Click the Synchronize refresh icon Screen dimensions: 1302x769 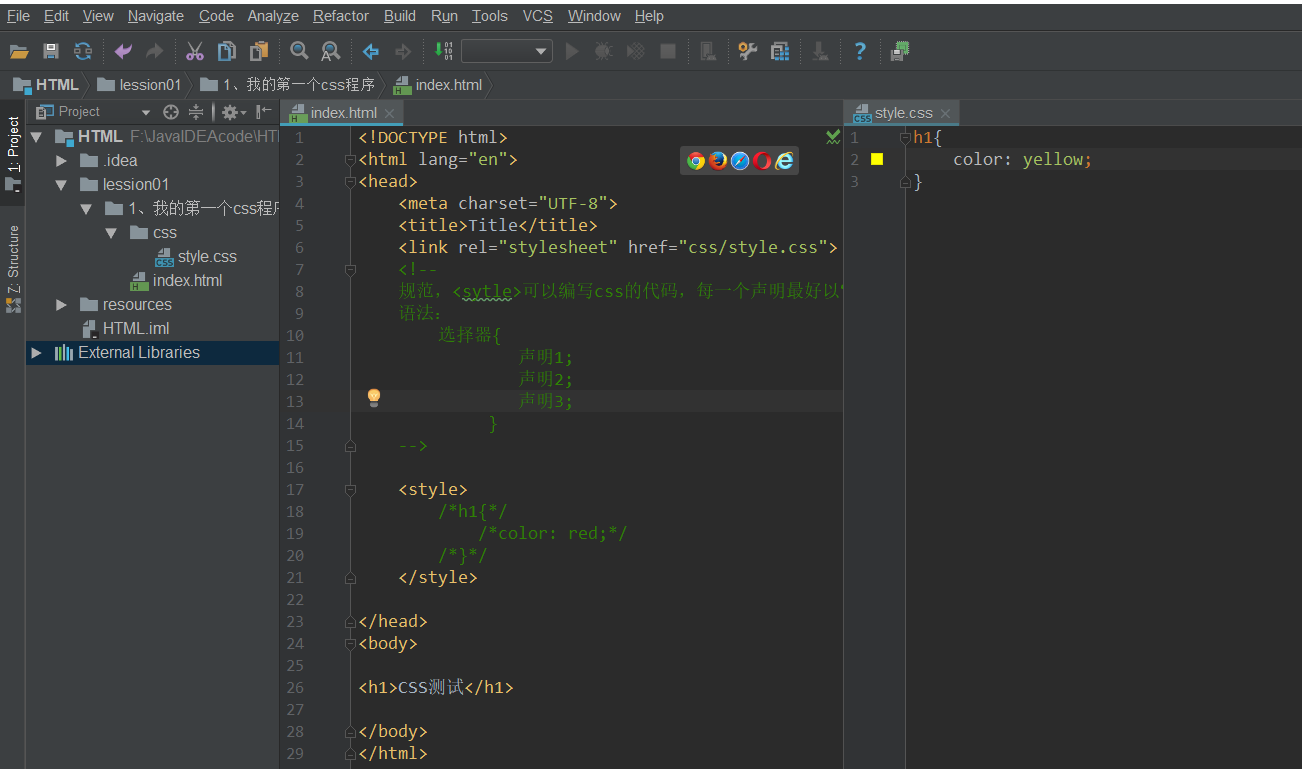pyautogui.click(x=83, y=51)
